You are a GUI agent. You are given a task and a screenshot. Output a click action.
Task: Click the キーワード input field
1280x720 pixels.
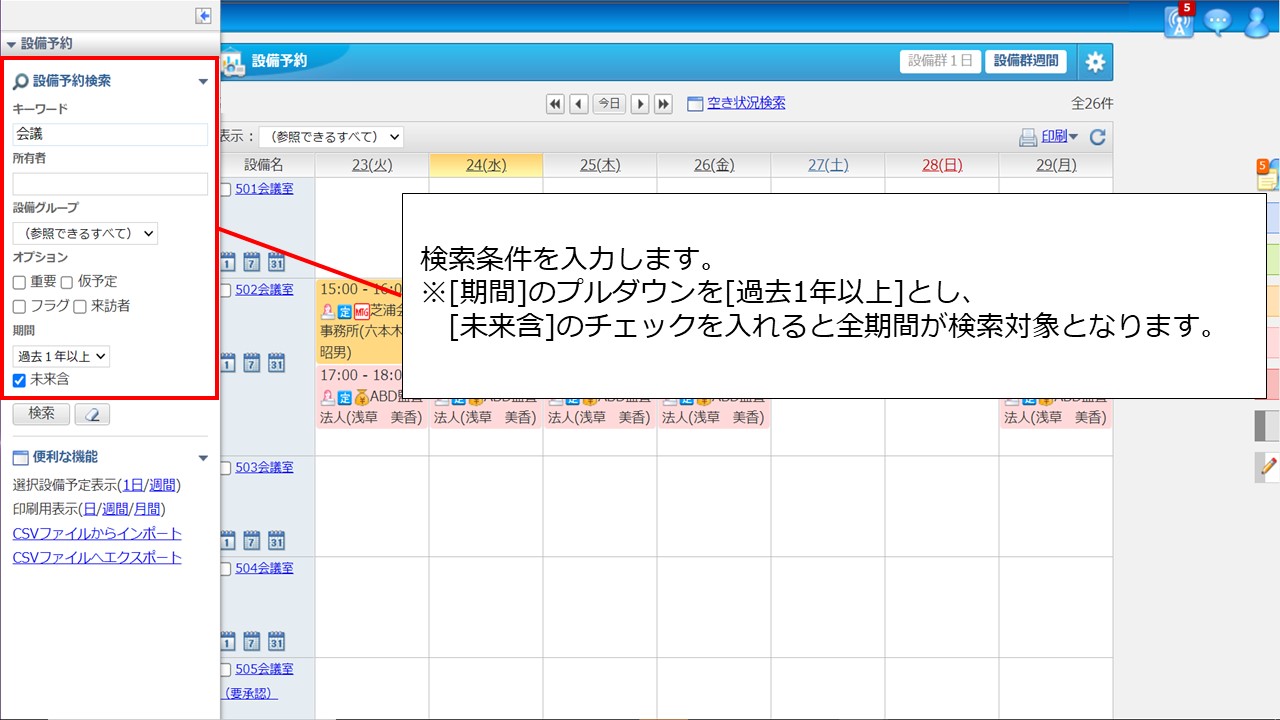[x=110, y=134]
